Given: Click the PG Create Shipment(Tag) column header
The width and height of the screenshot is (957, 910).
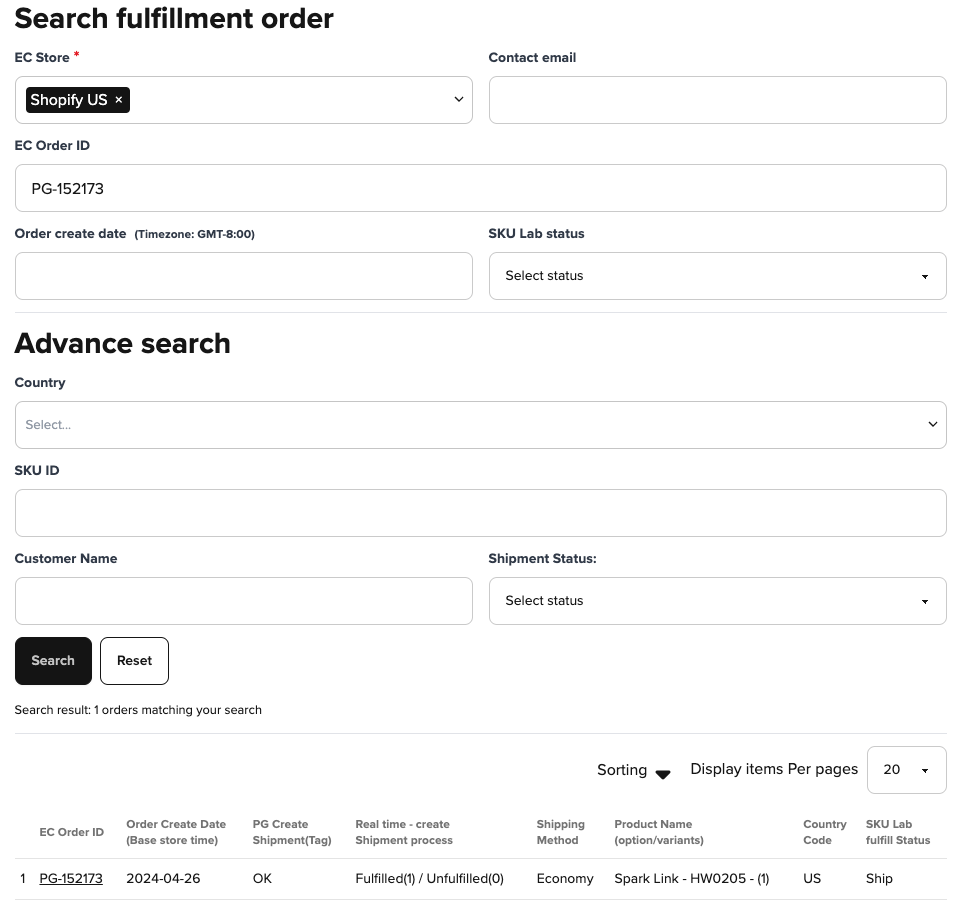Looking at the screenshot, I should coord(292,832).
